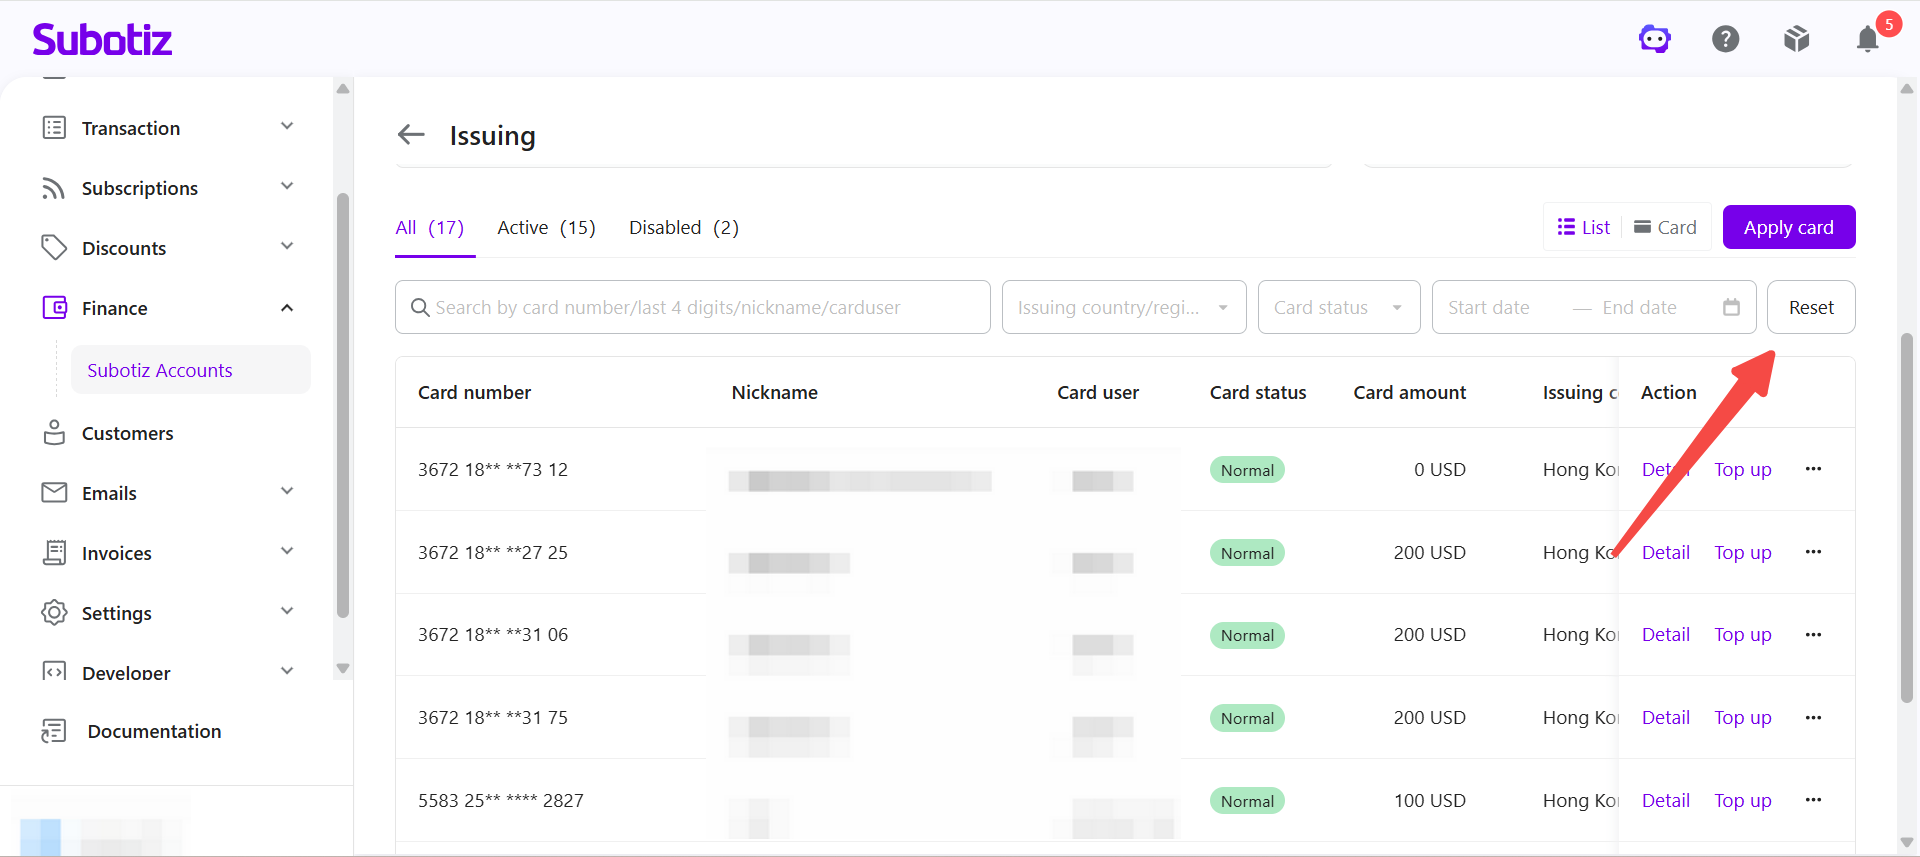Open Detail for card ending 27 25
1920x857 pixels.
point(1666,552)
